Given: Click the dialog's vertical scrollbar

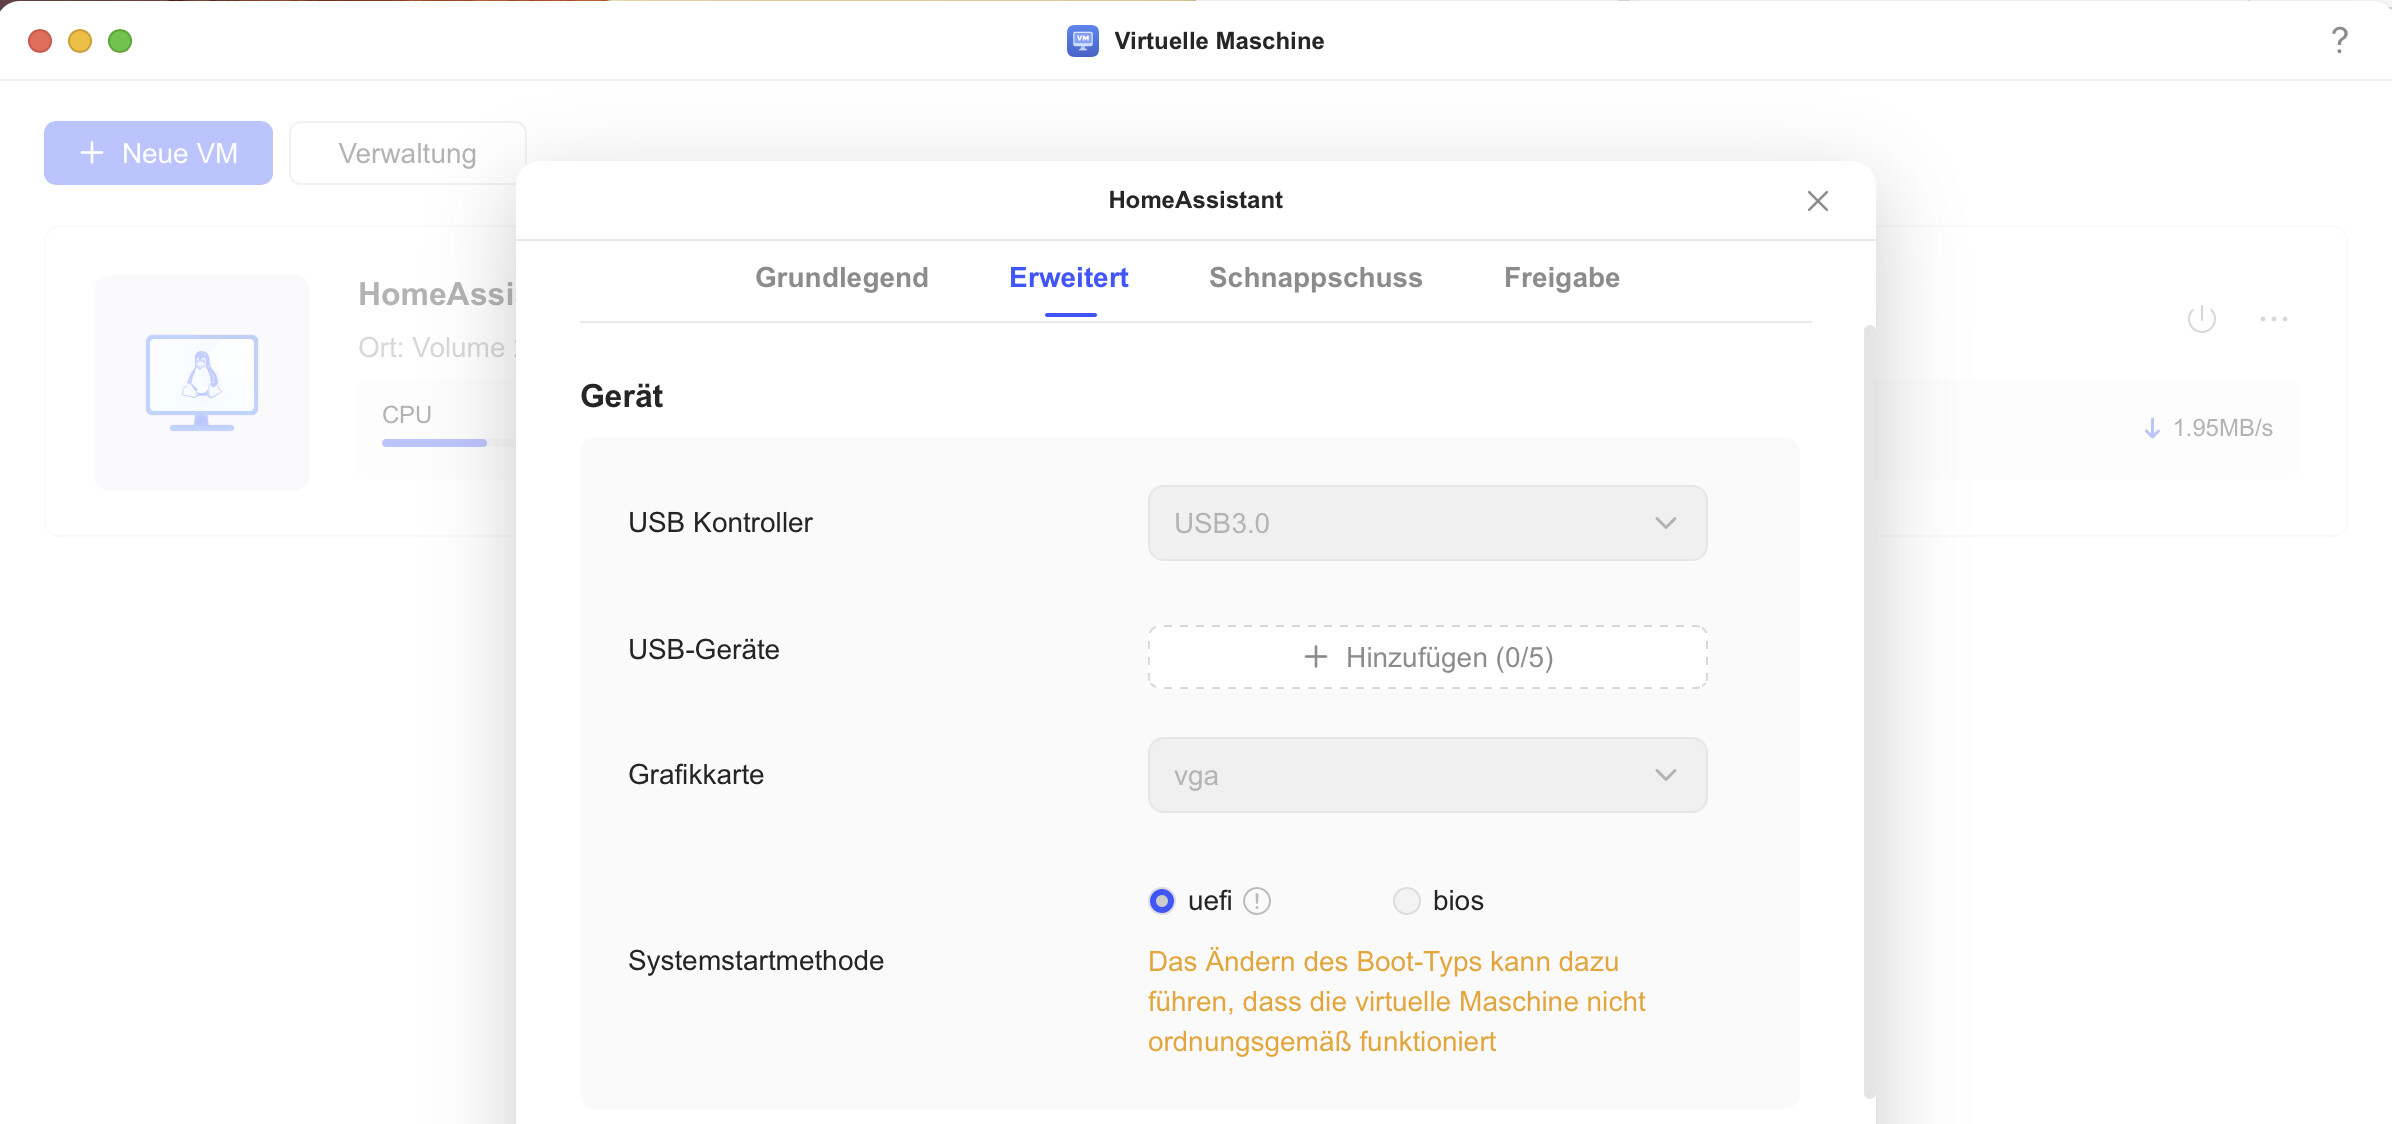Looking at the screenshot, I should pyautogui.click(x=1869, y=710).
